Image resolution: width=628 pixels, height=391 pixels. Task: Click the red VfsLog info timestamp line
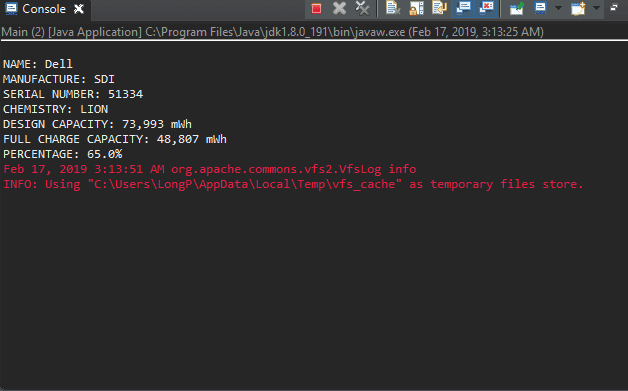210,169
